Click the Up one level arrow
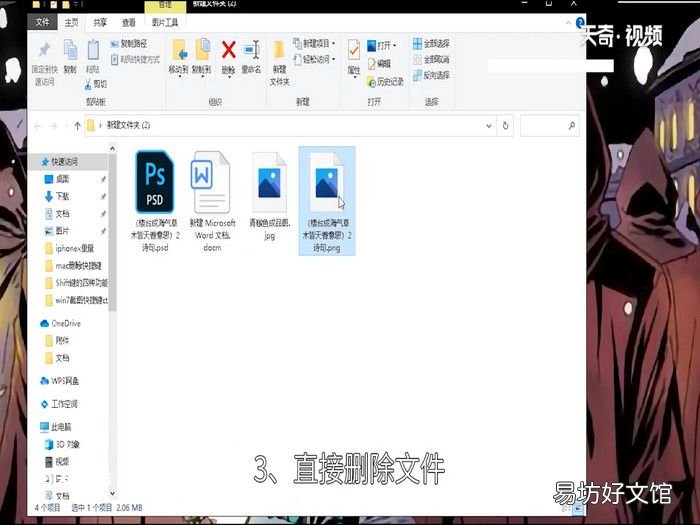Viewport: 700px width, 525px height. pos(77,126)
